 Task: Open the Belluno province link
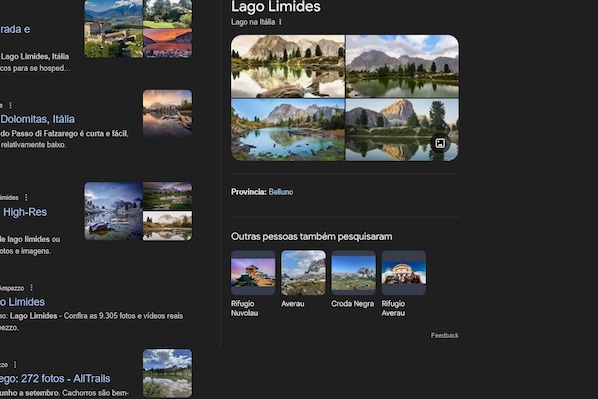click(281, 192)
